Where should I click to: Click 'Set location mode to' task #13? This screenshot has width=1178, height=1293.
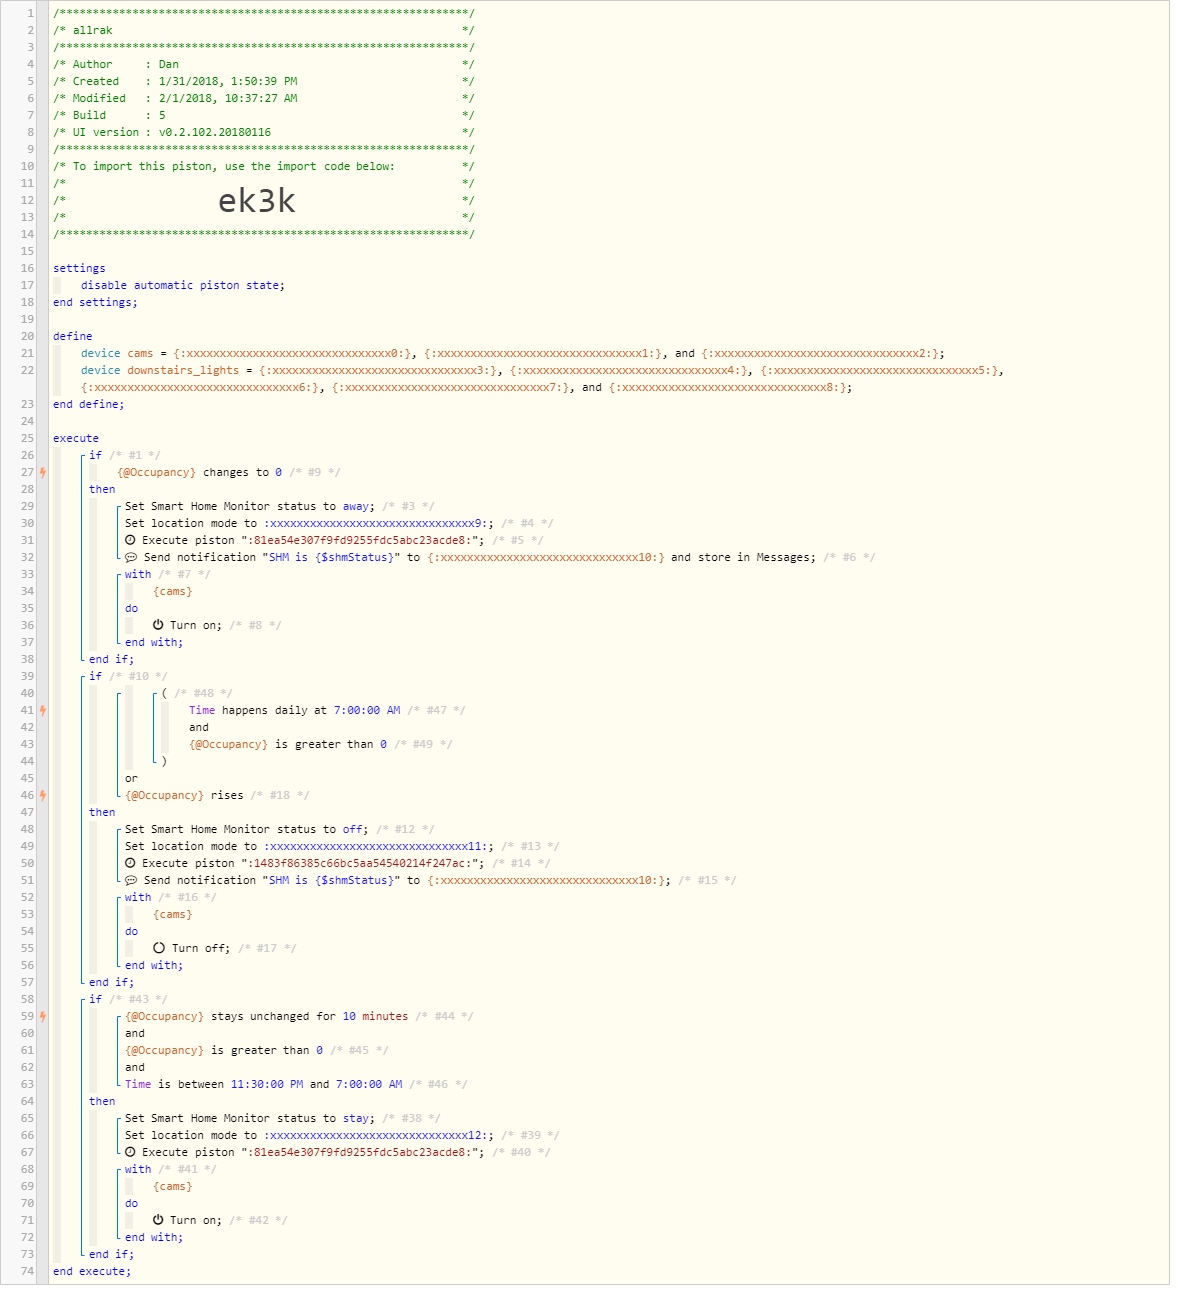tap(309, 846)
